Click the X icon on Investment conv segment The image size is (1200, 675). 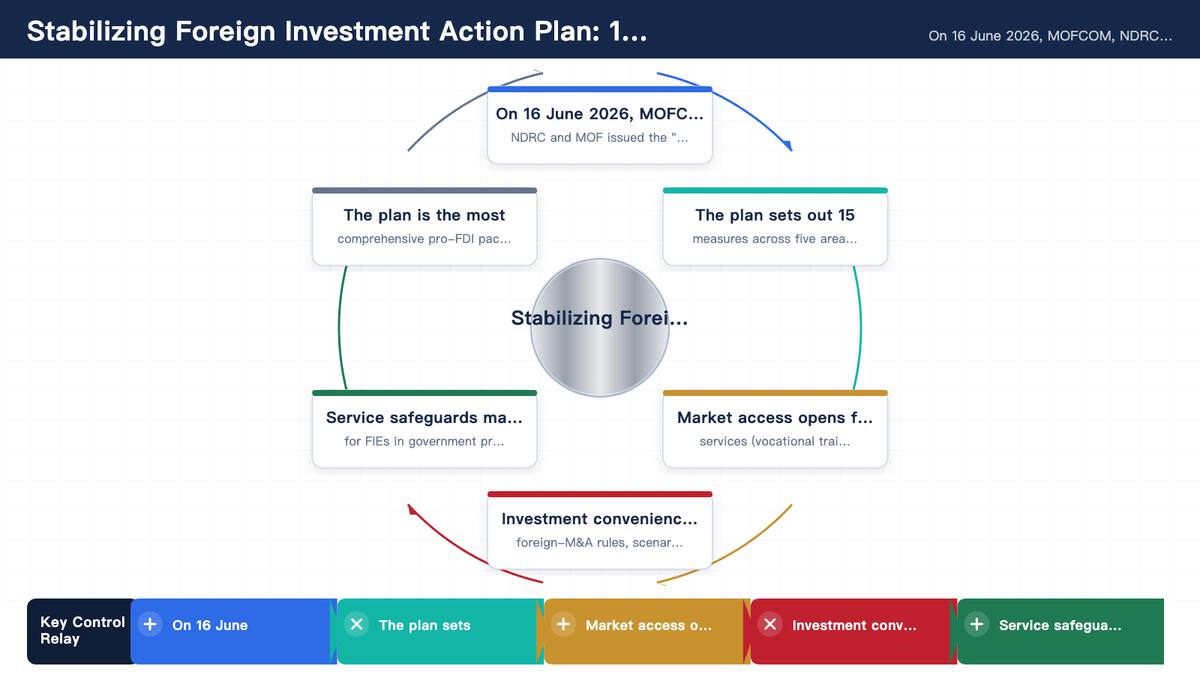tap(770, 624)
